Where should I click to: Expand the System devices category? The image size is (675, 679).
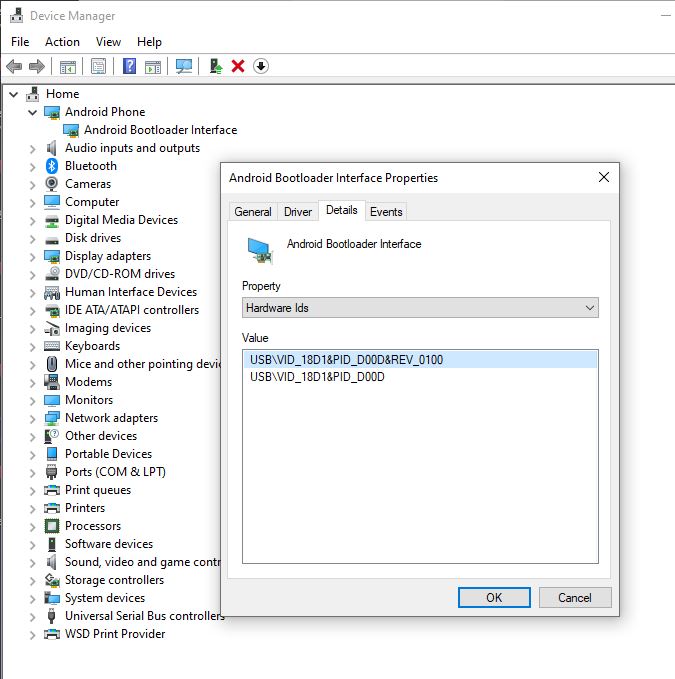(32, 599)
